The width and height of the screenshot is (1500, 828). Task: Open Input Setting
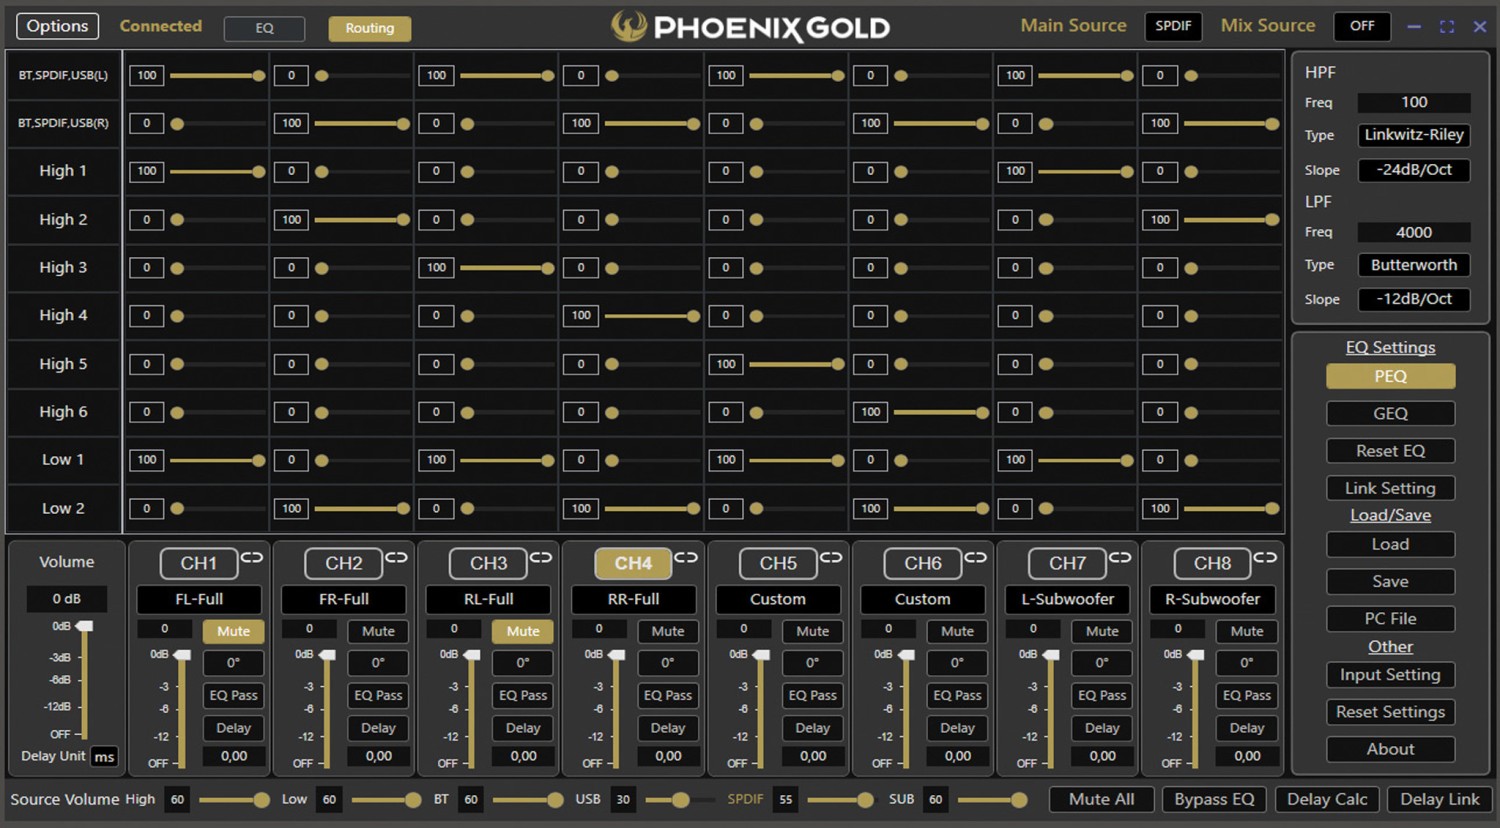pyautogui.click(x=1390, y=675)
